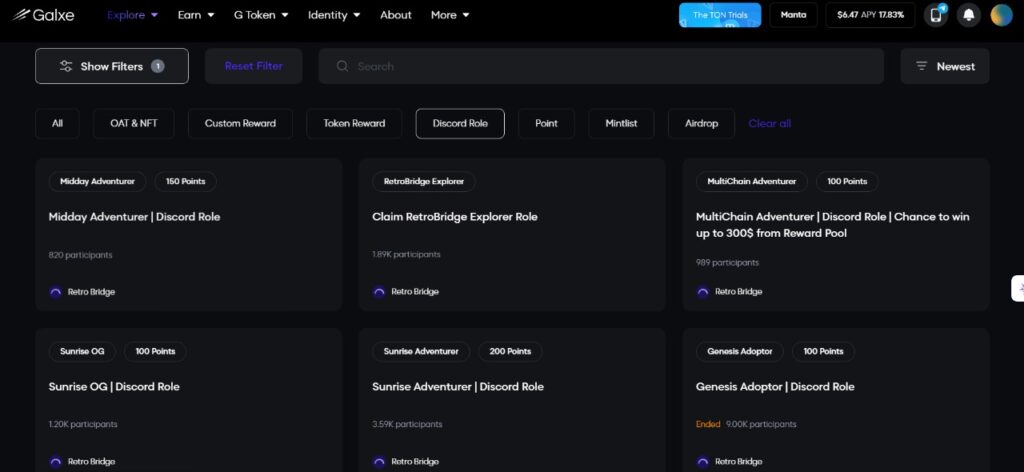Select the OAT & NFT filter
Viewport: 1024px width, 472px height.
click(134, 123)
